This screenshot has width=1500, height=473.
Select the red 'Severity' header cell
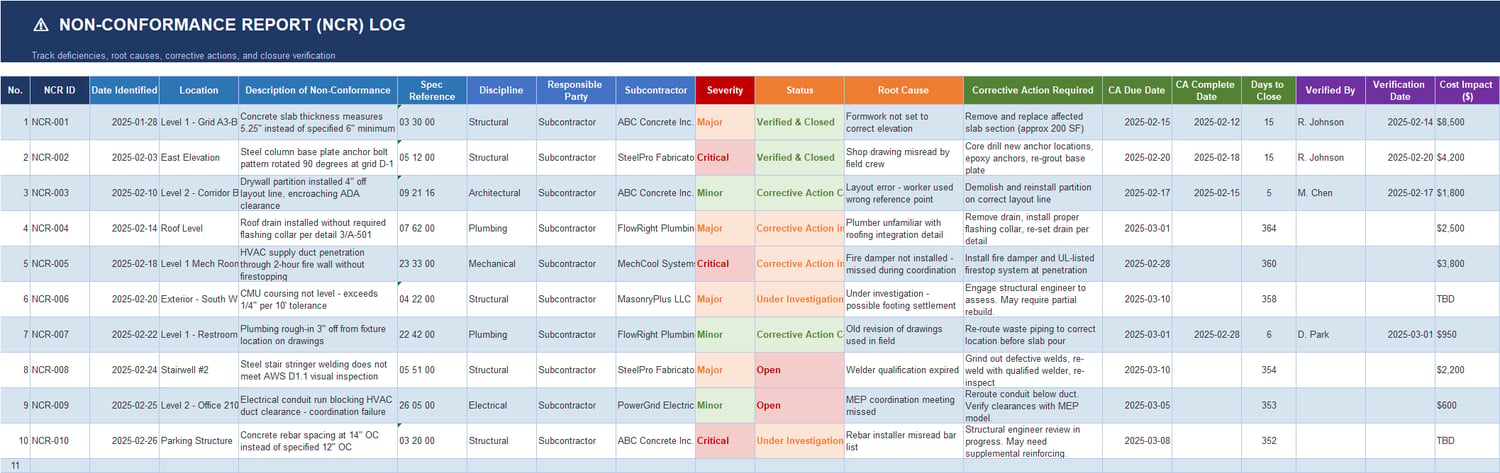pos(725,90)
